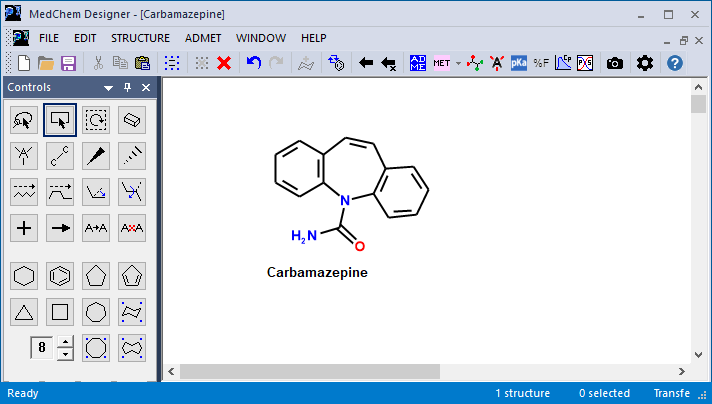Create a new document with the blank page icon
712x404 pixels.
(24, 63)
